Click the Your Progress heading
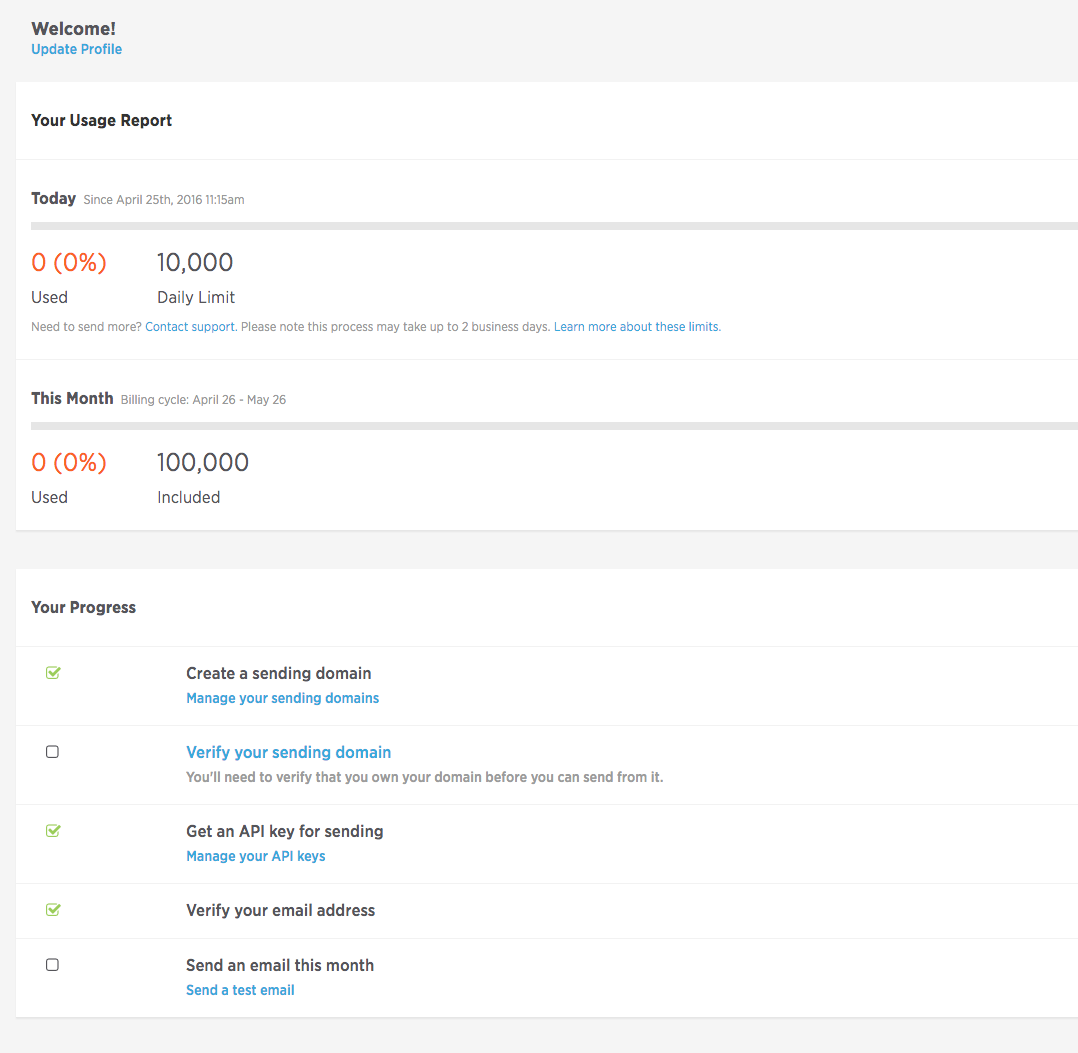1078x1053 pixels. [x=84, y=608]
